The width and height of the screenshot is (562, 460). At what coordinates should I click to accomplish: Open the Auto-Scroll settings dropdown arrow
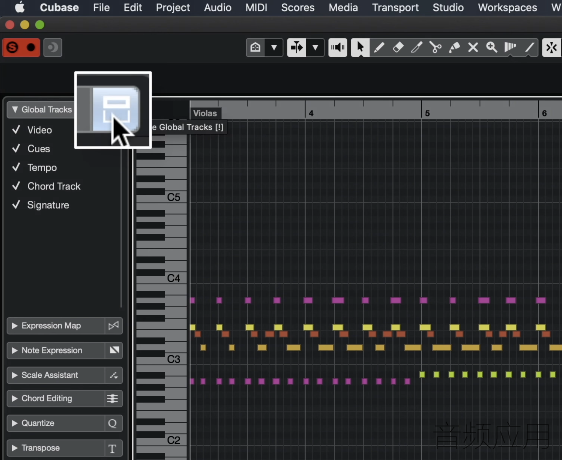click(315, 47)
